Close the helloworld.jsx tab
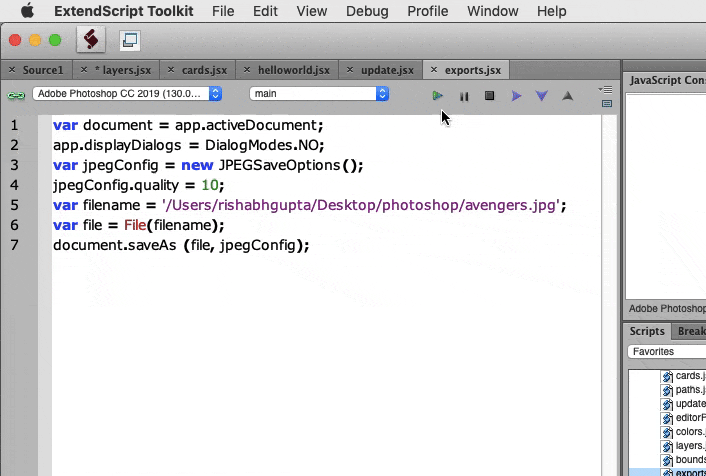 point(247,70)
